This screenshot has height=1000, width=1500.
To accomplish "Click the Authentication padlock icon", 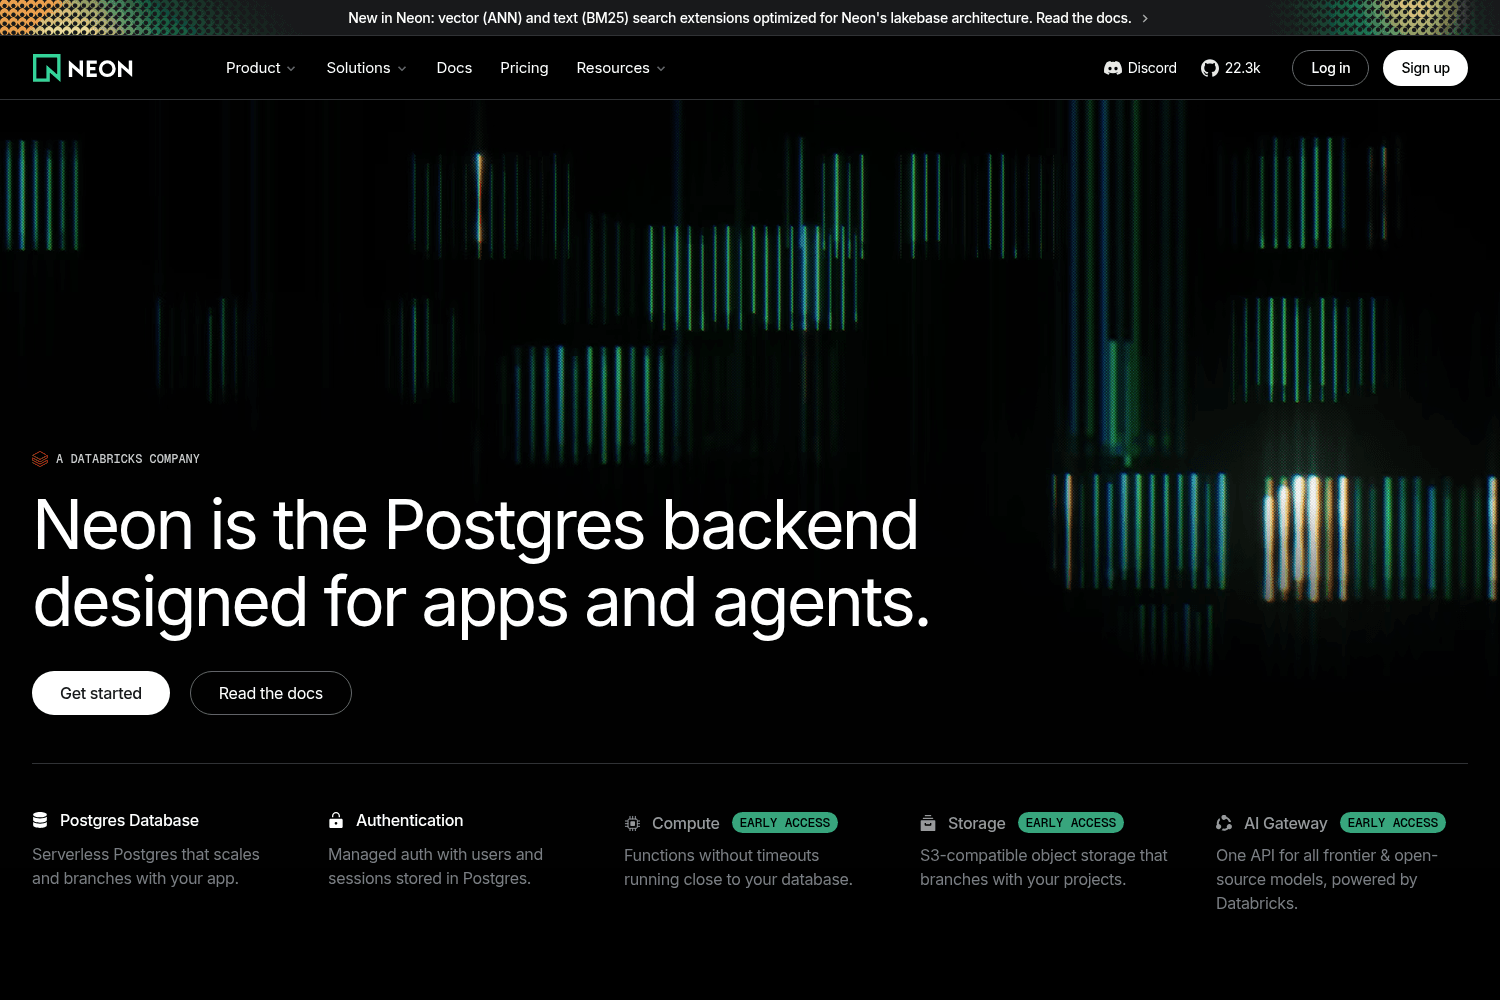I will point(336,820).
